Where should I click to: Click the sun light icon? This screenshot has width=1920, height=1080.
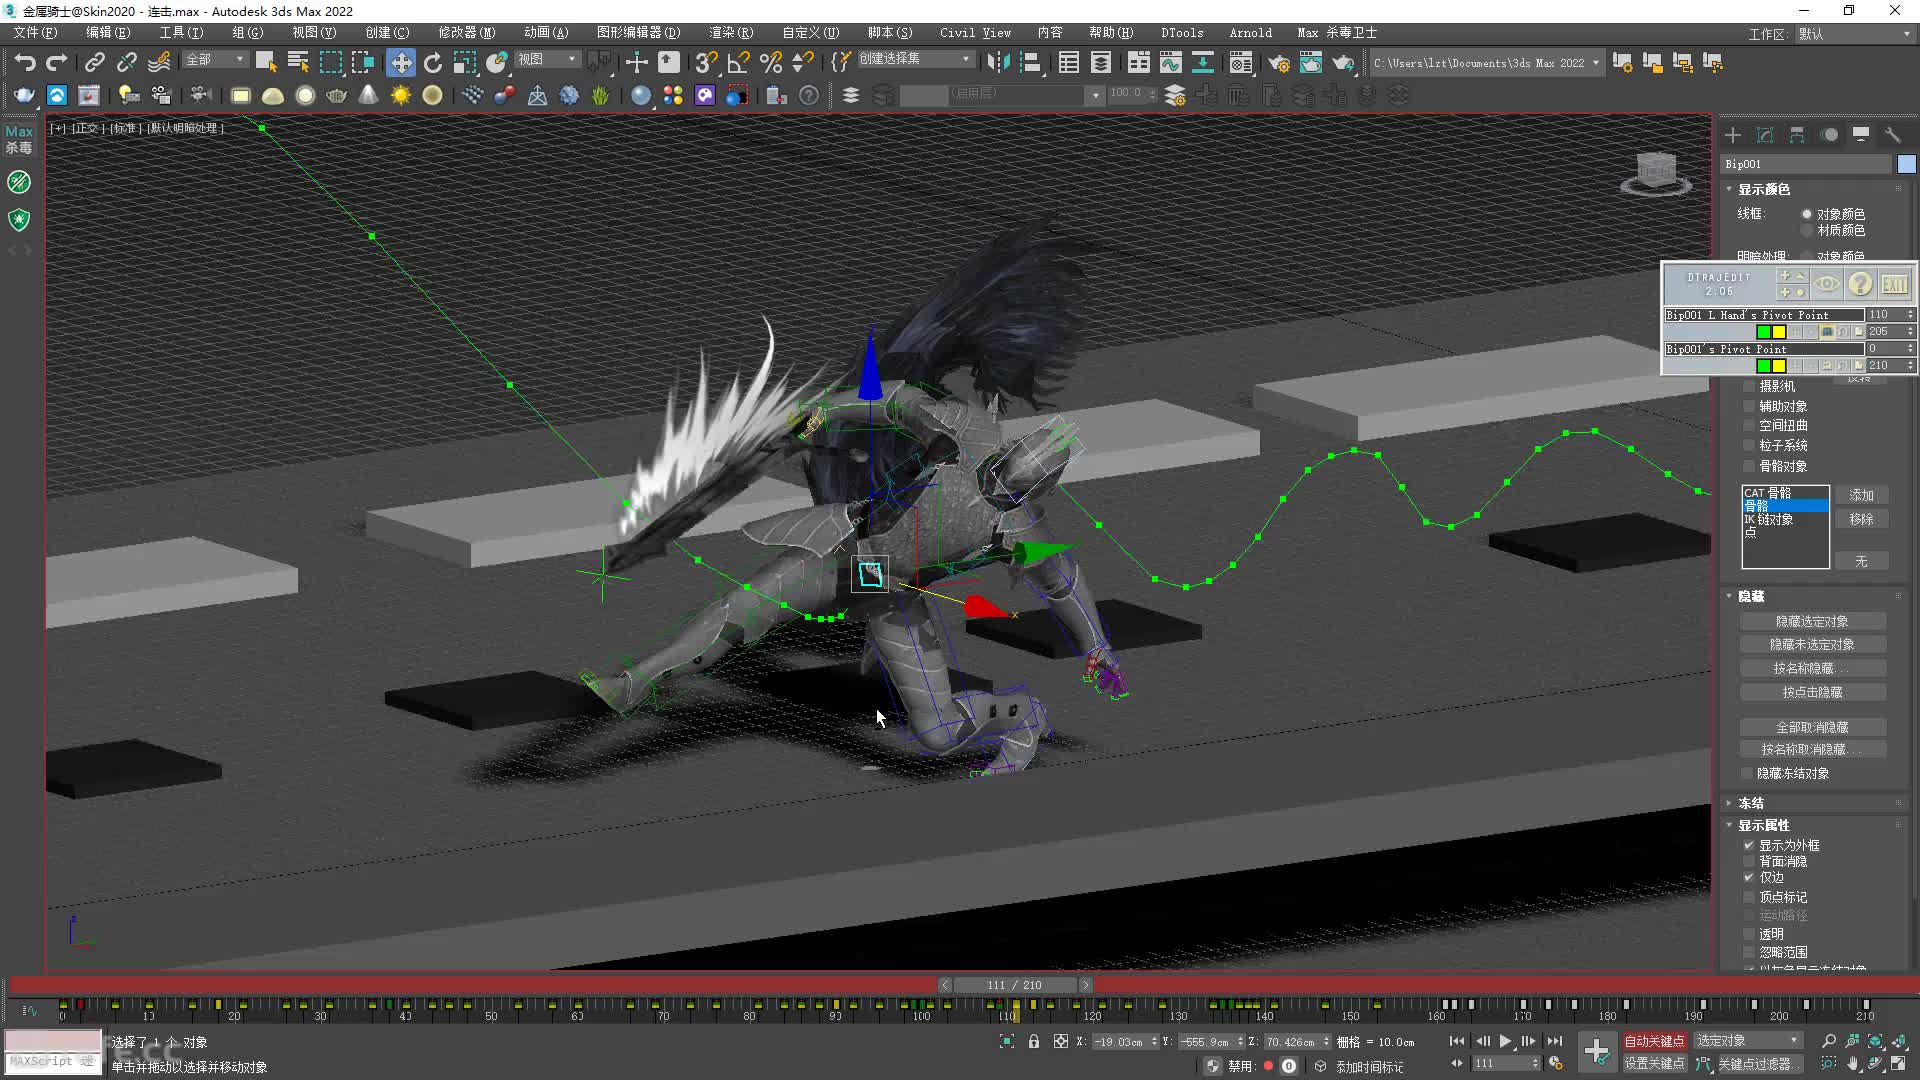click(x=401, y=95)
